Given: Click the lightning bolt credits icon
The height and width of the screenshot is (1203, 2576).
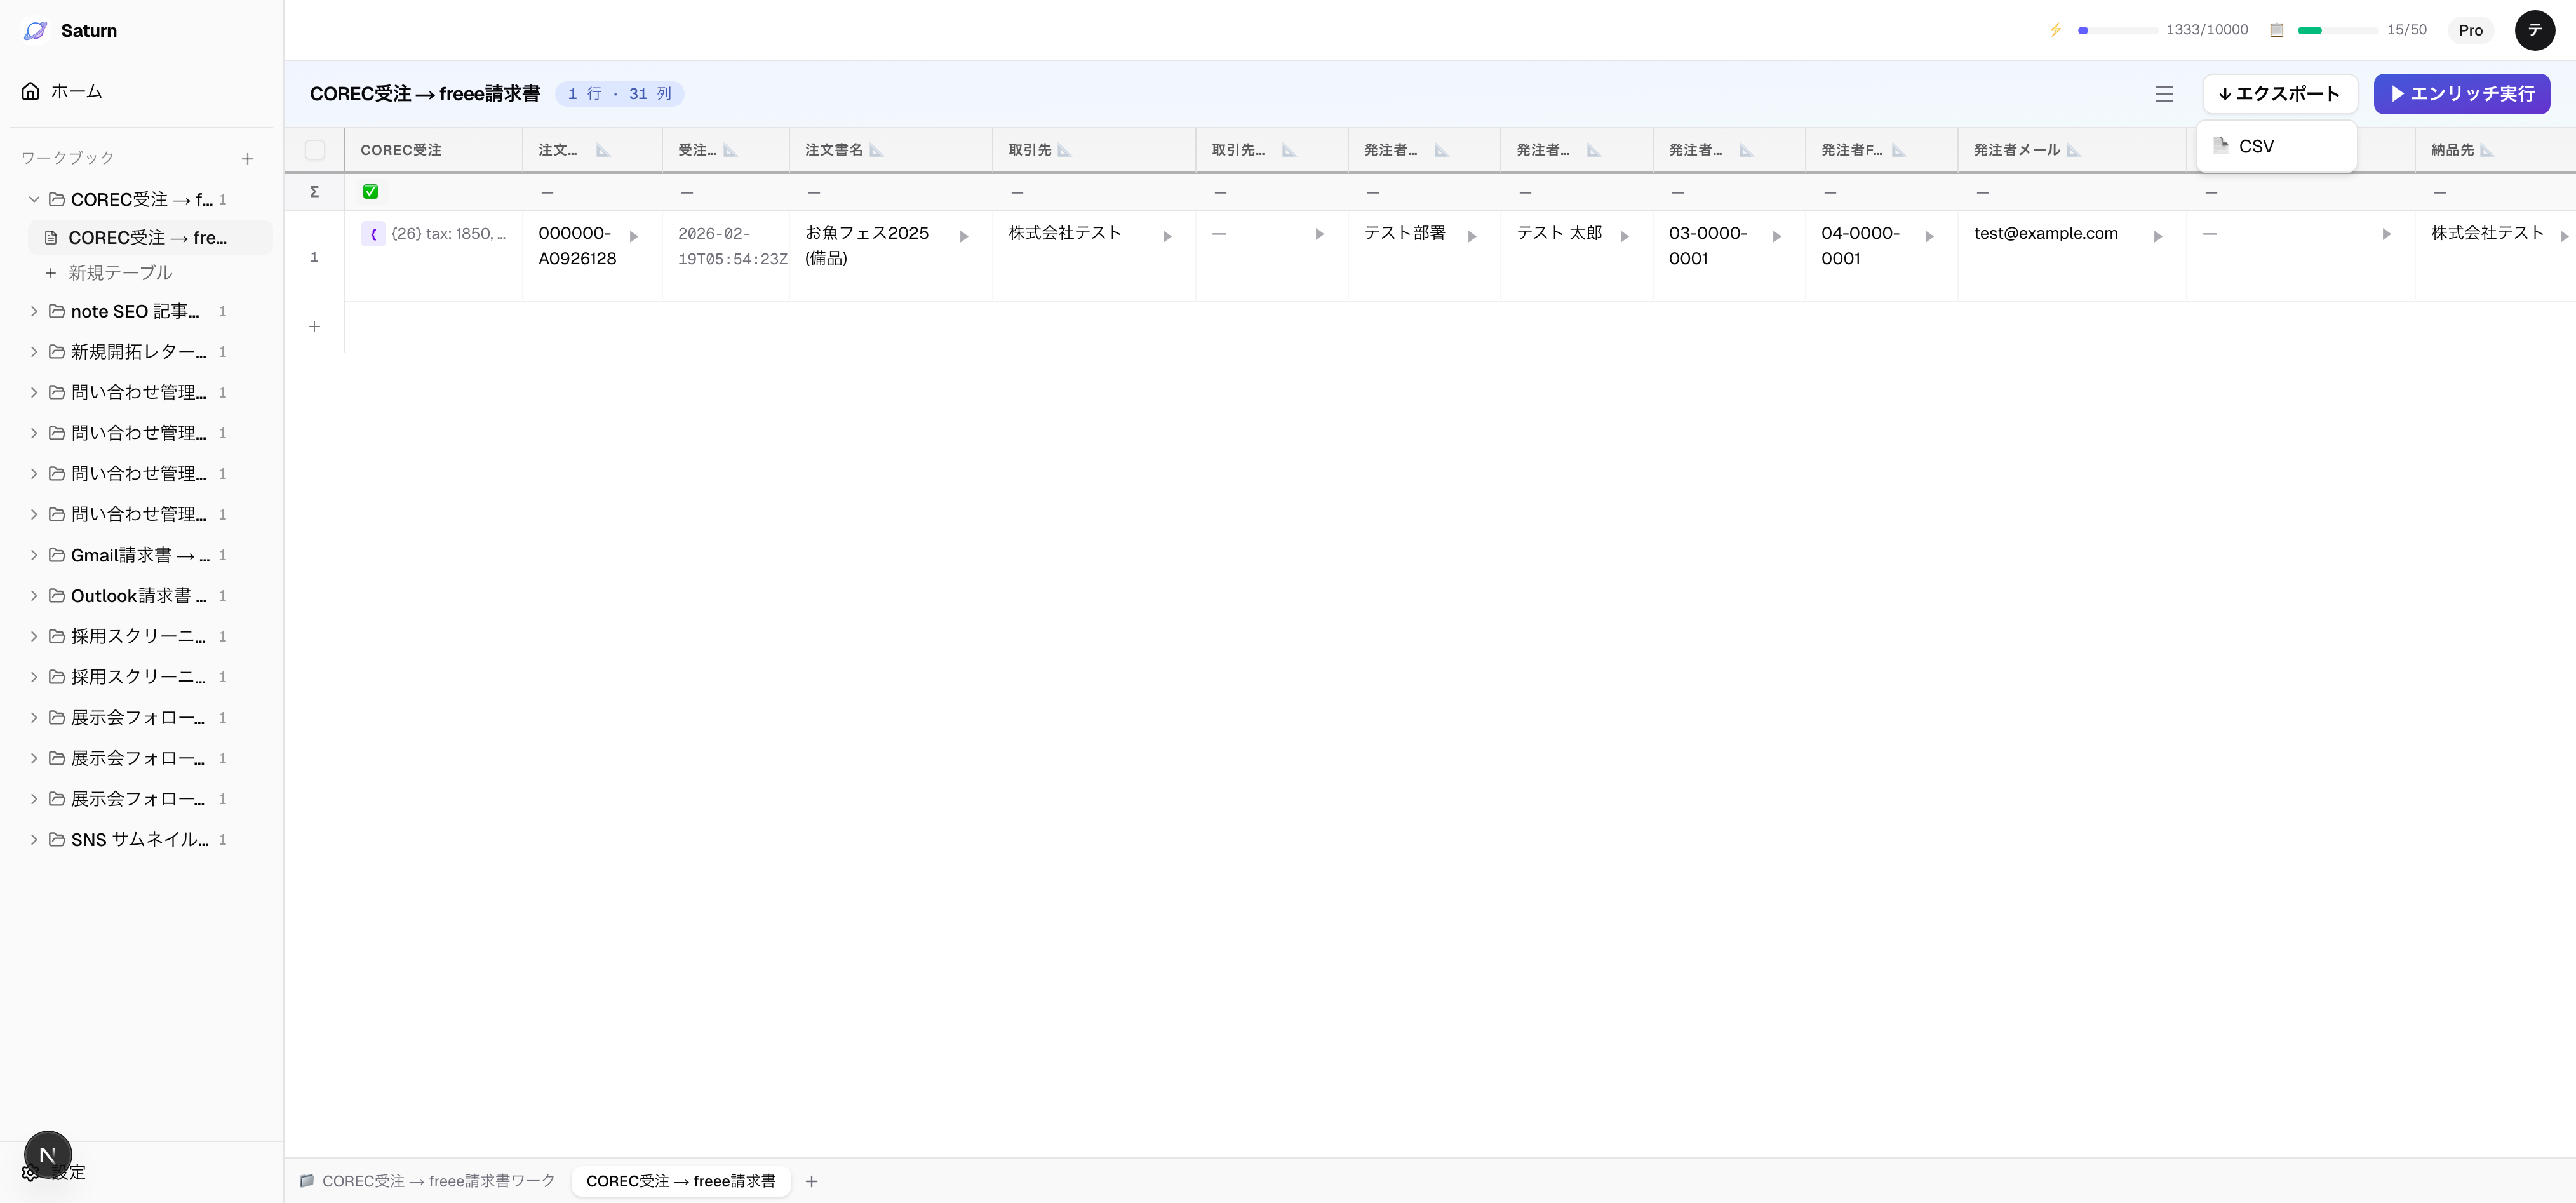Looking at the screenshot, I should pos(2056,30).
